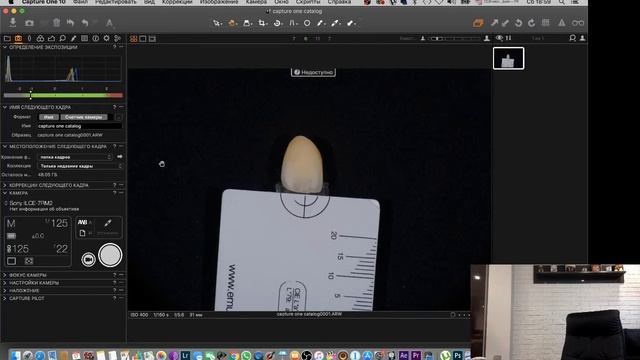This screenshot has height=360, width=640.
Task: Open the Metadata tool tab info icon
Action: [95, 38]
